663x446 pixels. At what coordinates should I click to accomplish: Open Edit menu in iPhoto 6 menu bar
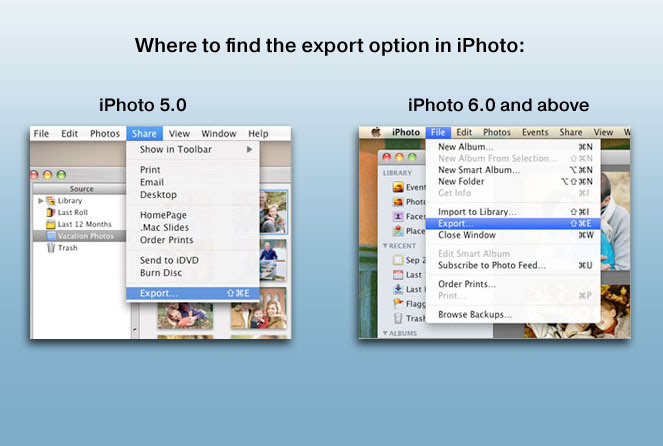click(464, 132)
